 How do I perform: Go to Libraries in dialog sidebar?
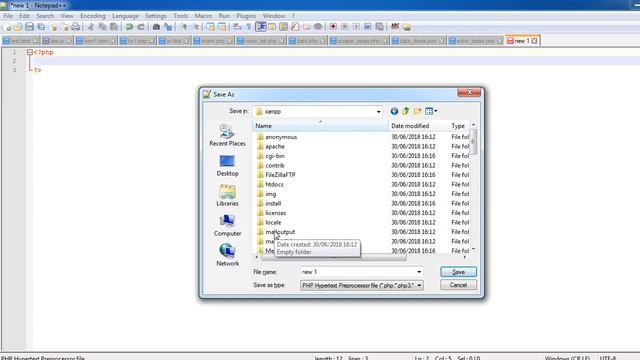(227, 196)
